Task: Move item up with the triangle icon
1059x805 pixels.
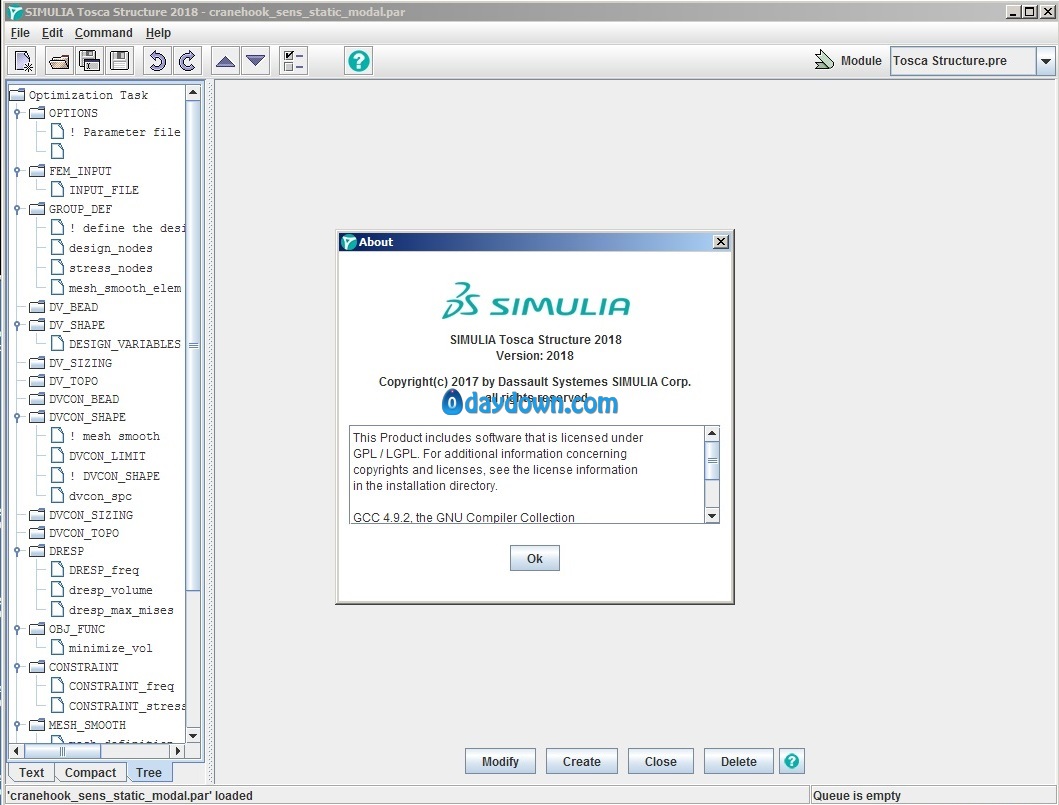Action: click(x=226, y=61)
